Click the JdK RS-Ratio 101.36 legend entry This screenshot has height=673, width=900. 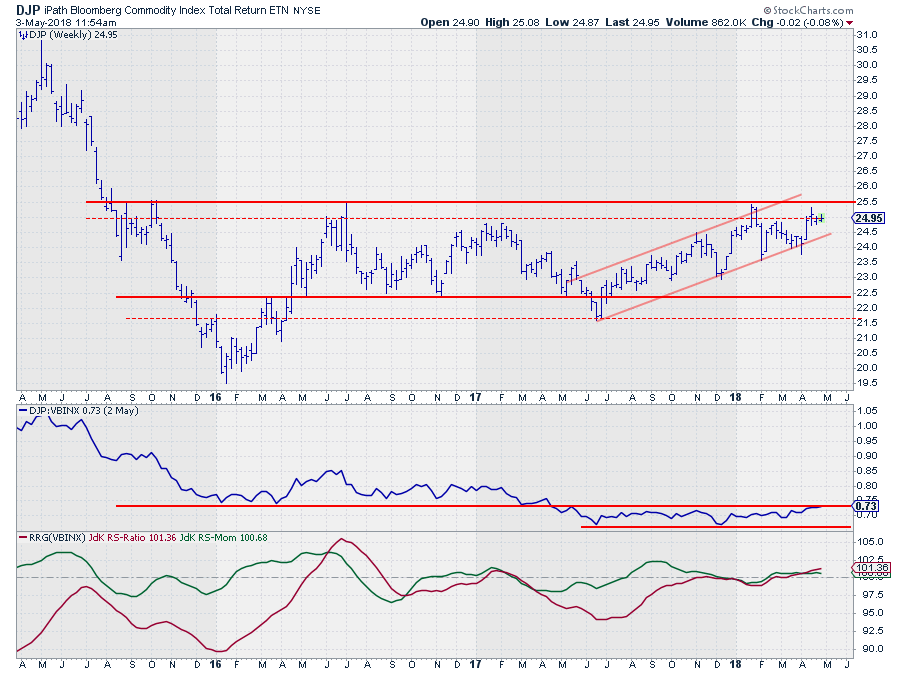coord(133,538)
